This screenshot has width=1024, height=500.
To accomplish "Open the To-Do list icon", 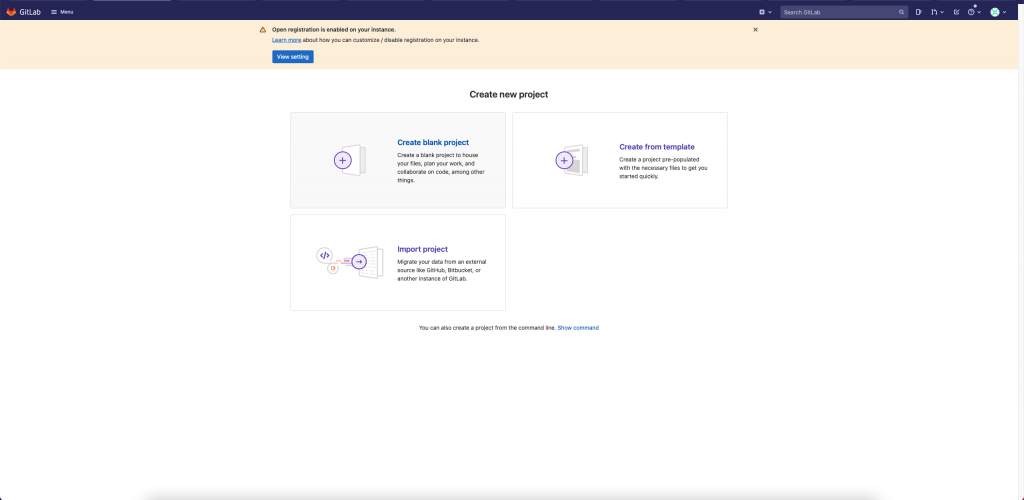I will pyautogui.click(x=956, y=12).
